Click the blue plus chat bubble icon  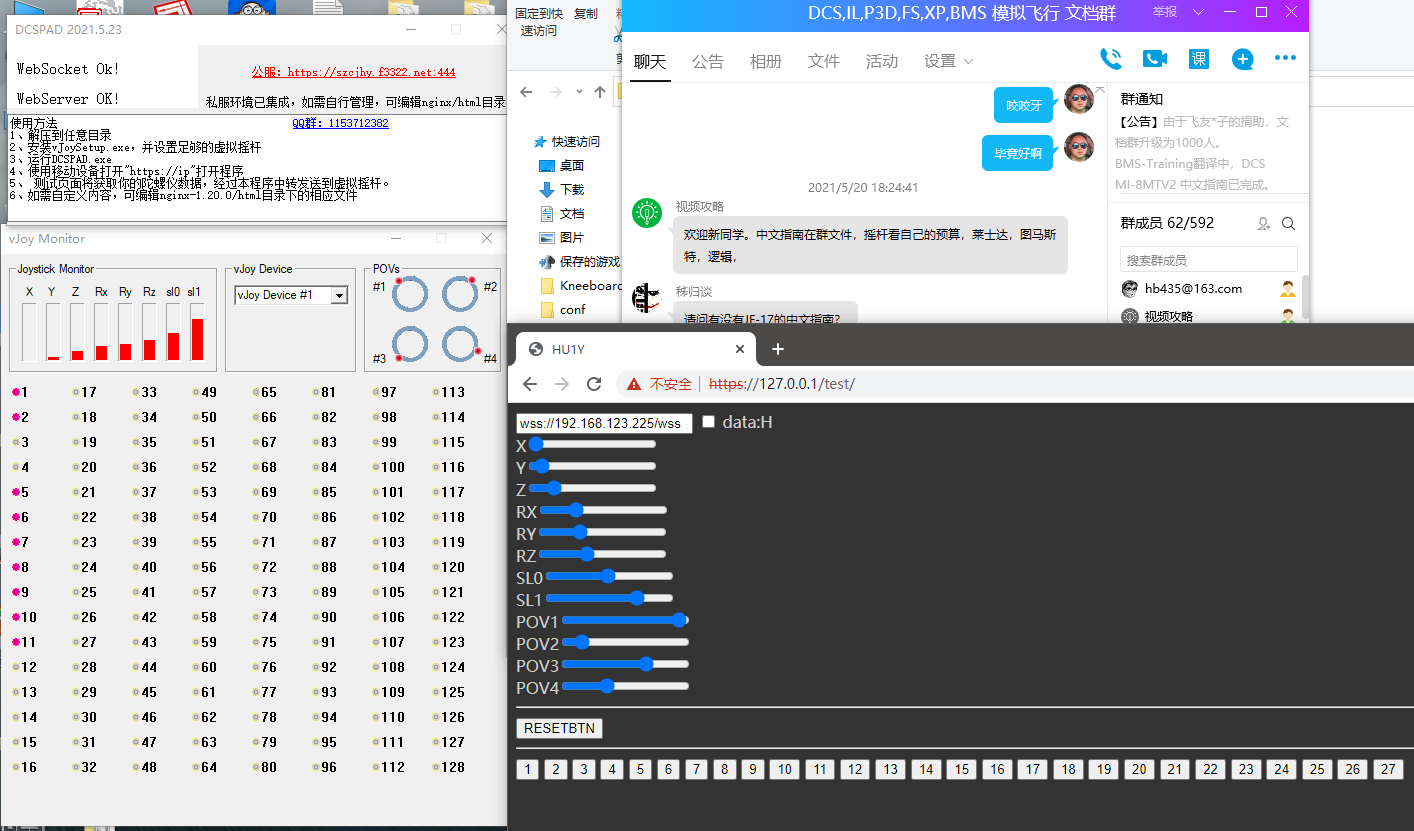(x=1242, y=59)
